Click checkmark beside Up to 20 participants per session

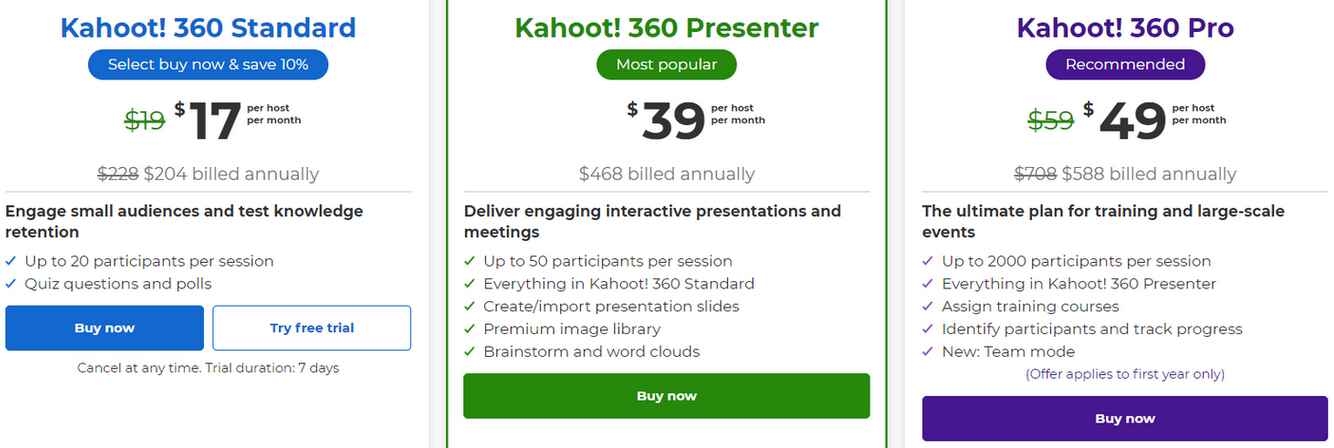tap(11, 261)
